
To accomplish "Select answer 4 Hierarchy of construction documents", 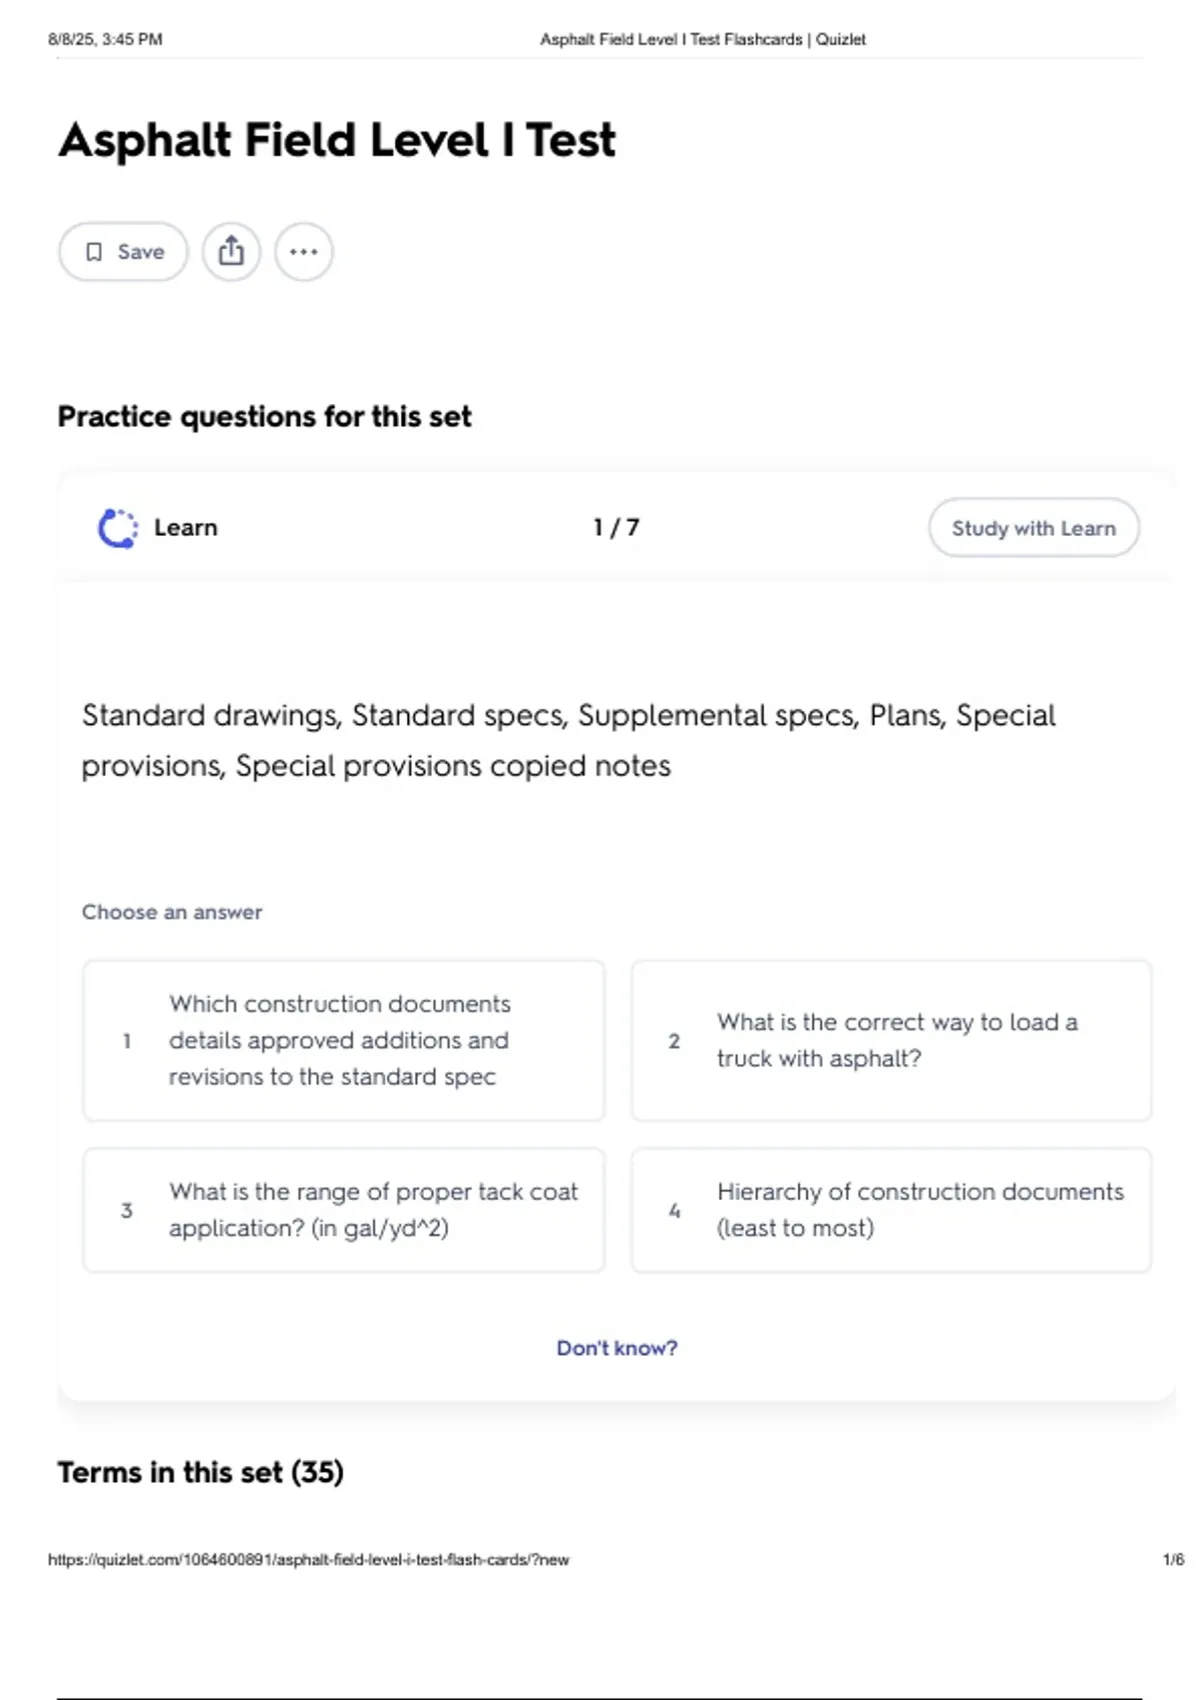I will point(891,1210).
